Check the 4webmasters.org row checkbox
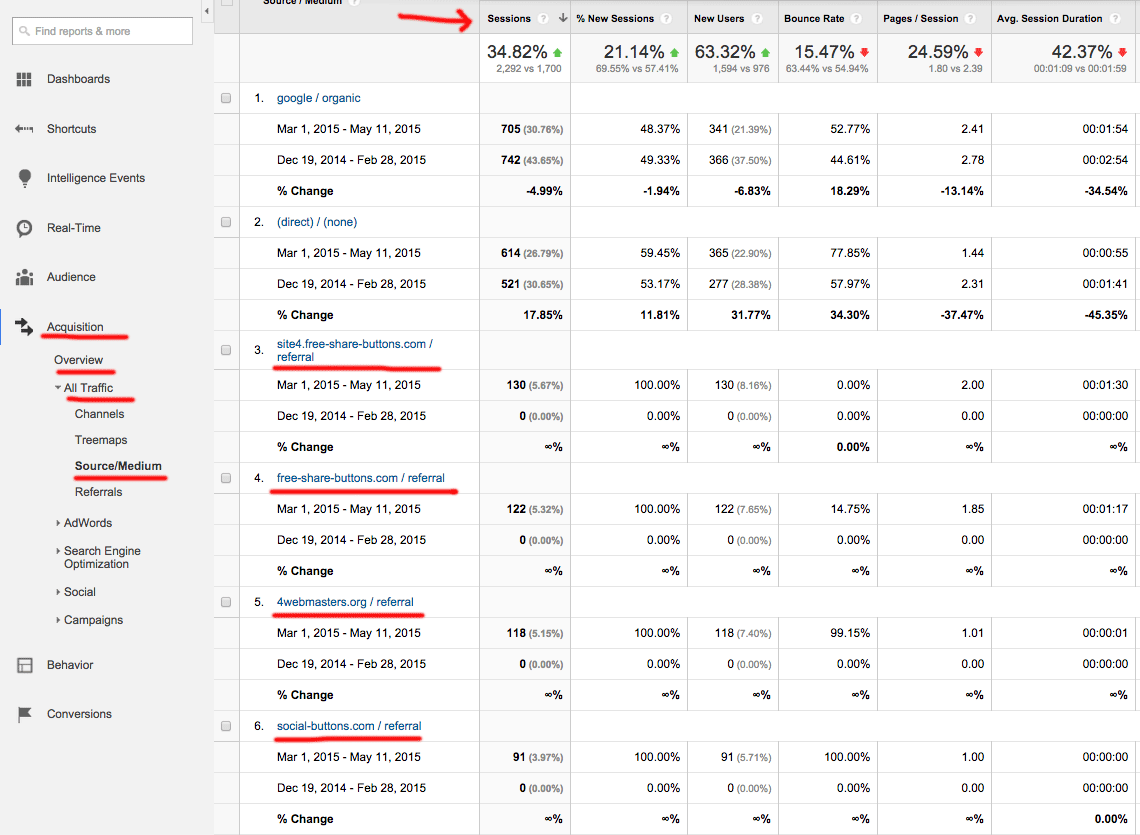The height and width of the screenshot is (835, 1140). pyautogui.click(x=226, y=602)
